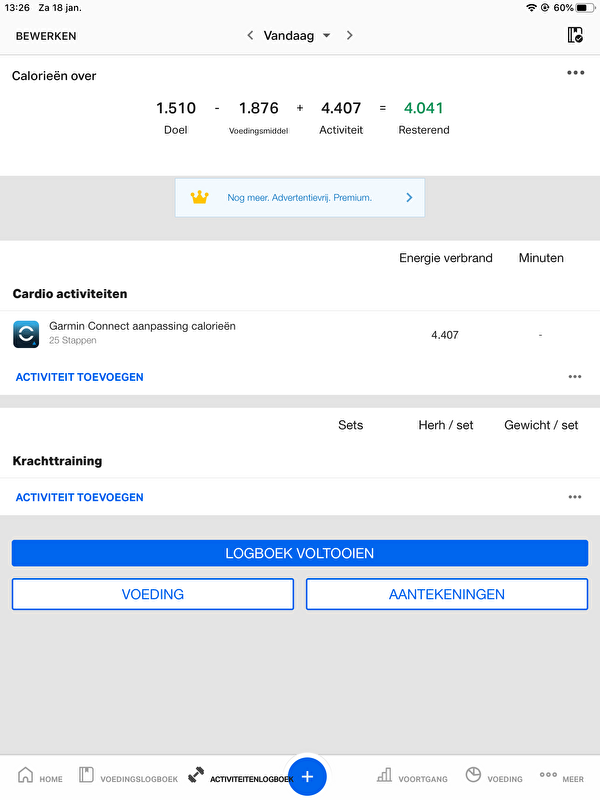This screenshot has height=800, width=600.
Task: Open the Garmin Connect app icon entry
Action: (26, 334)
